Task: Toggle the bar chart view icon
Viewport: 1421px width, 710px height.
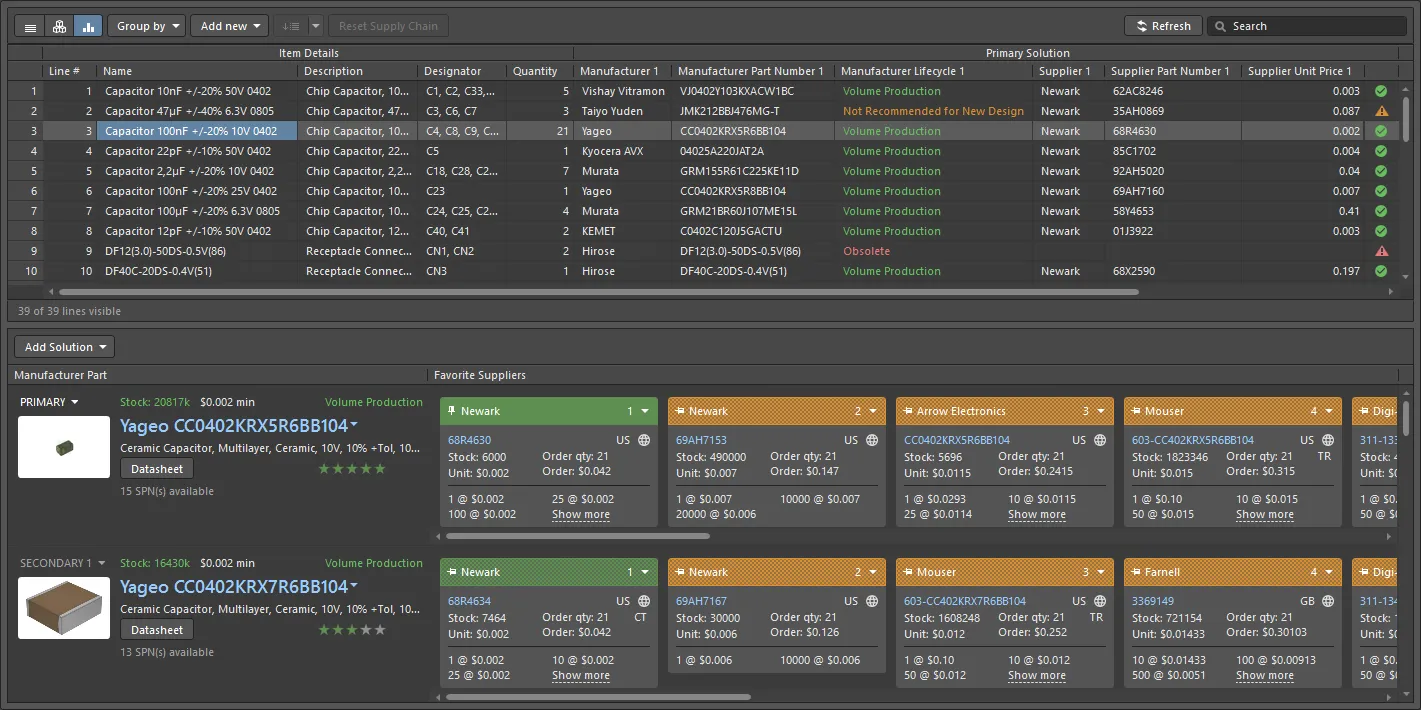Action: pyautogui.click(x=88, y=26)
